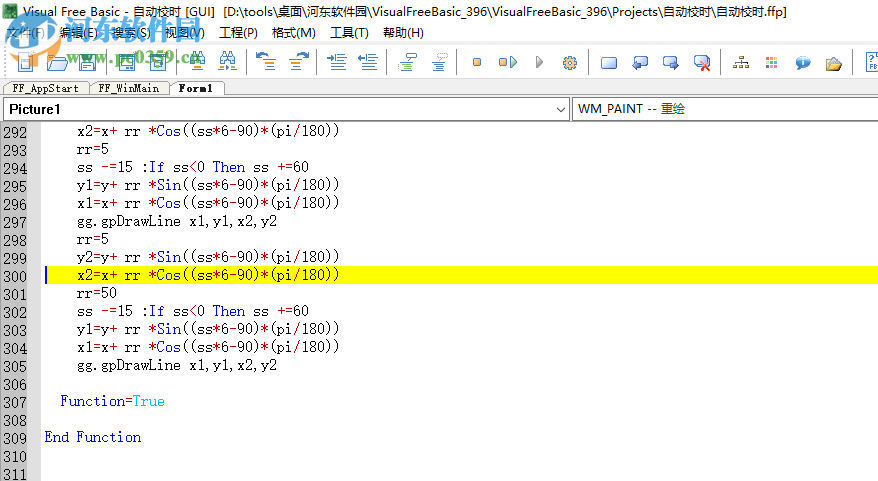Open the 格式(M) menu
The image size is (878, 481).
click(x=293, y=33)
